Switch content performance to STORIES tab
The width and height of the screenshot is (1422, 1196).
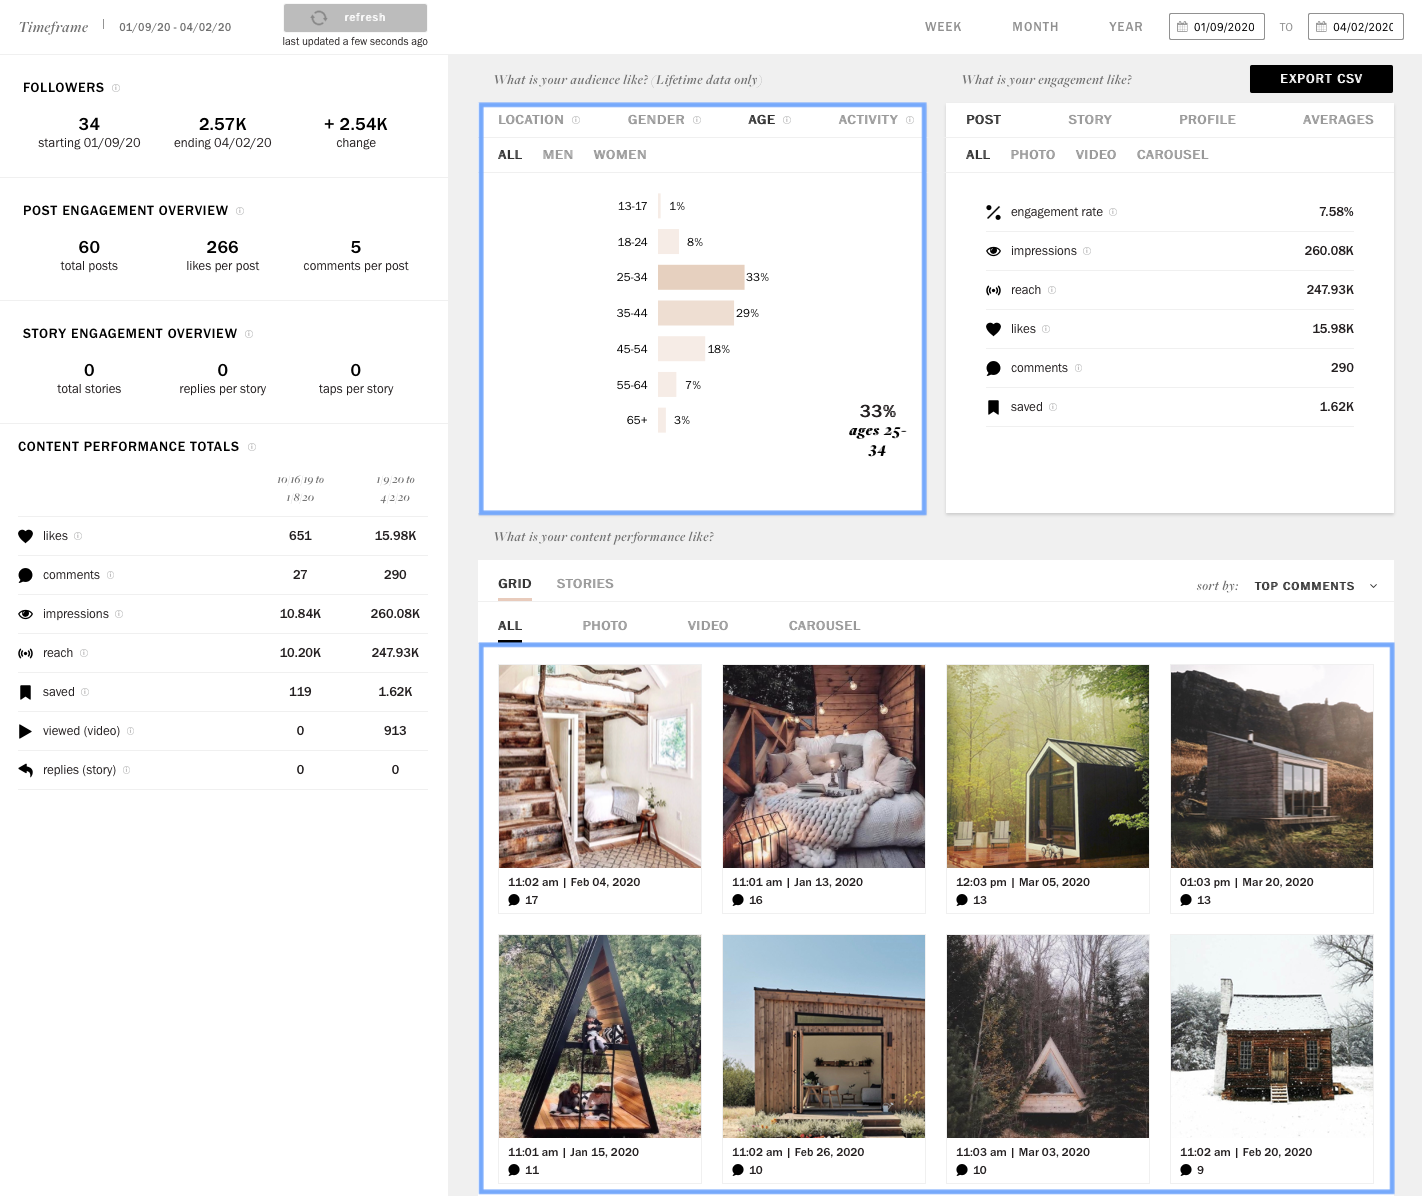[x=585, y=584]
